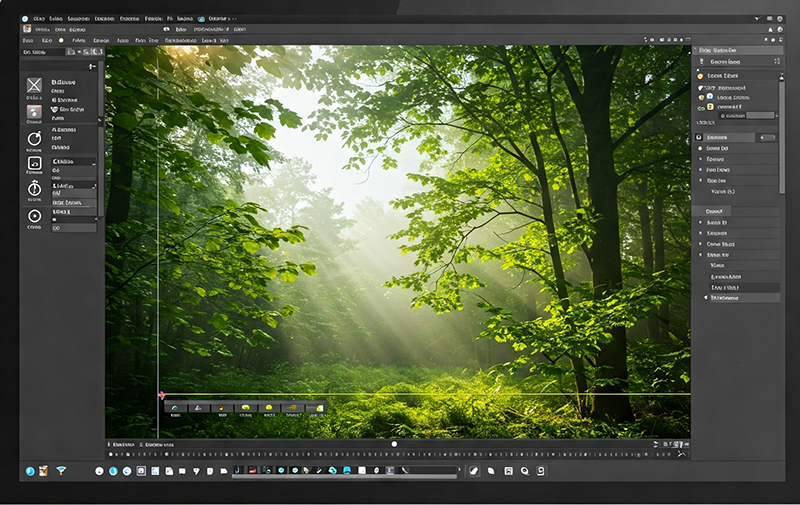This screenshot has width=800, height=505.
Task: Click the rightmost icon in floating canvas toolbar
Action: tap(317, 408)
